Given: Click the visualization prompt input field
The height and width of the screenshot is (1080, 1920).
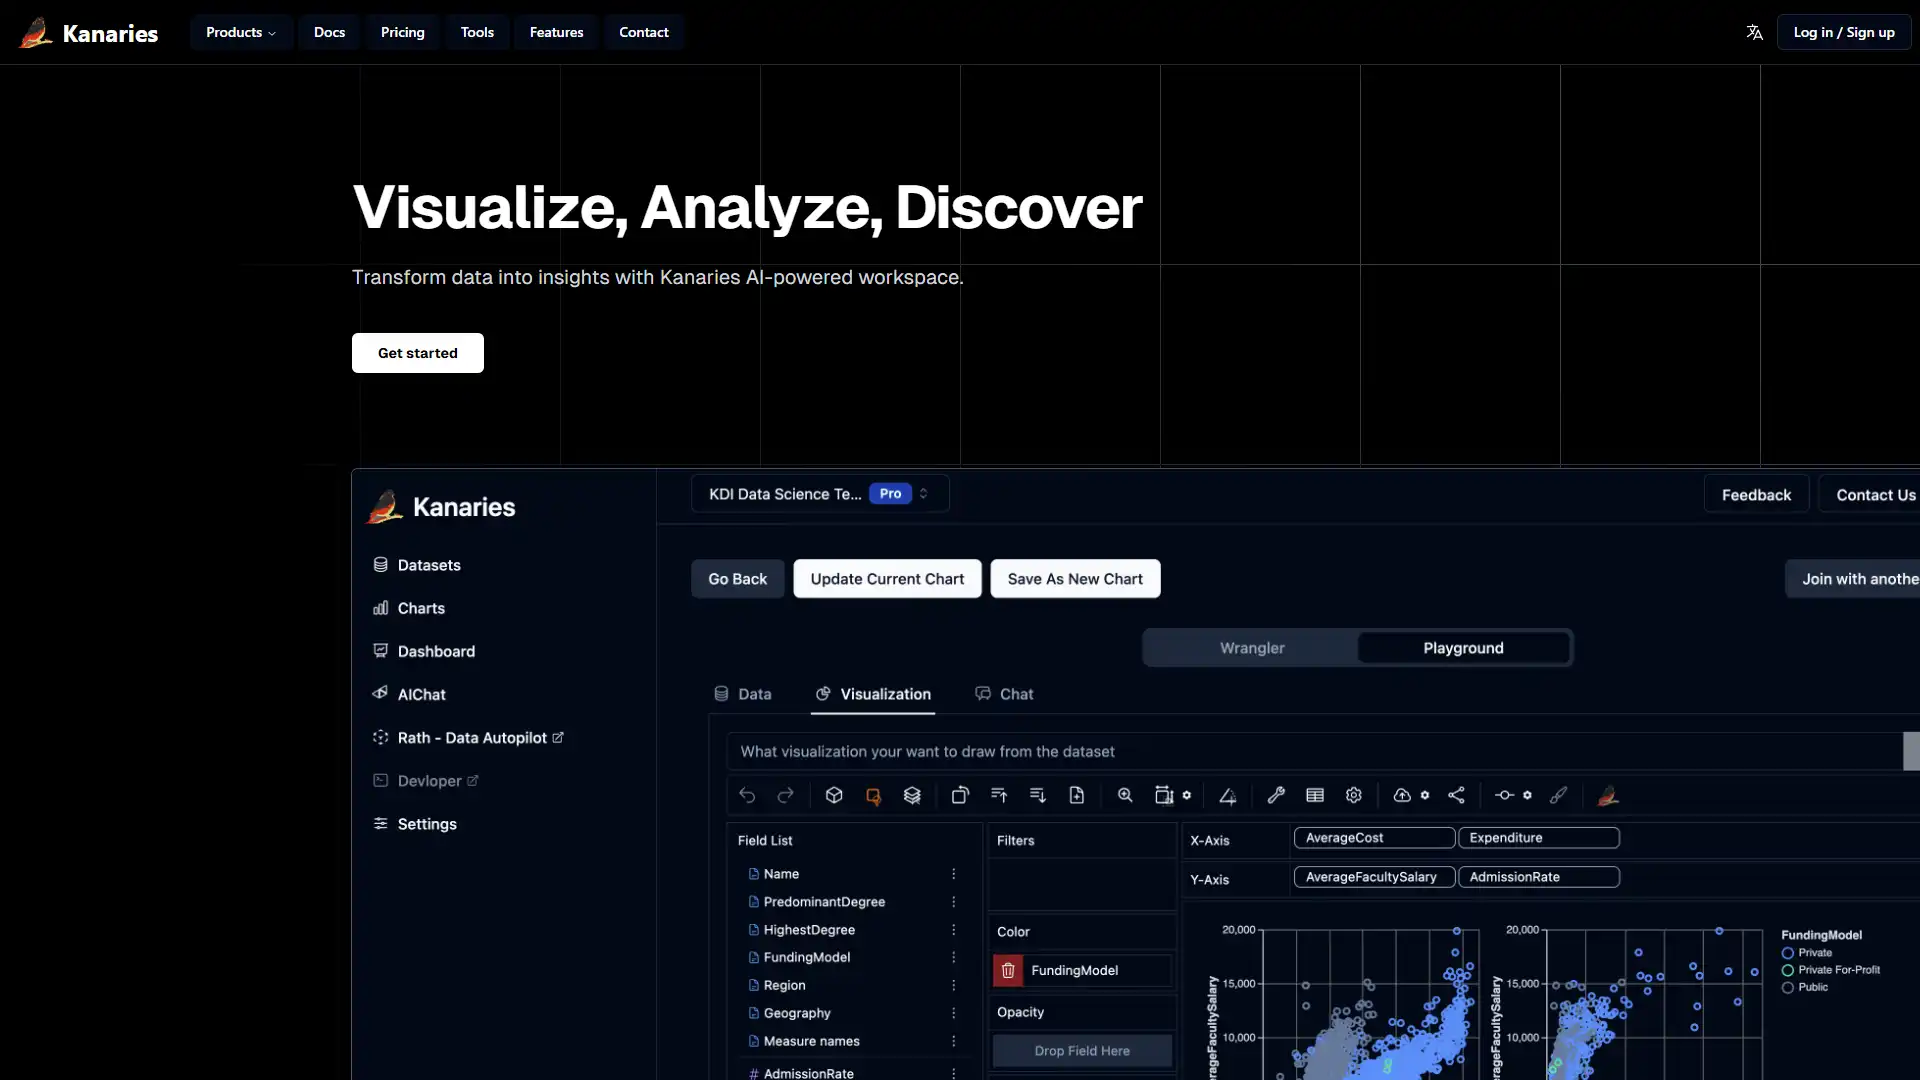Looking at the screenshot, I should pos(1314,752).
